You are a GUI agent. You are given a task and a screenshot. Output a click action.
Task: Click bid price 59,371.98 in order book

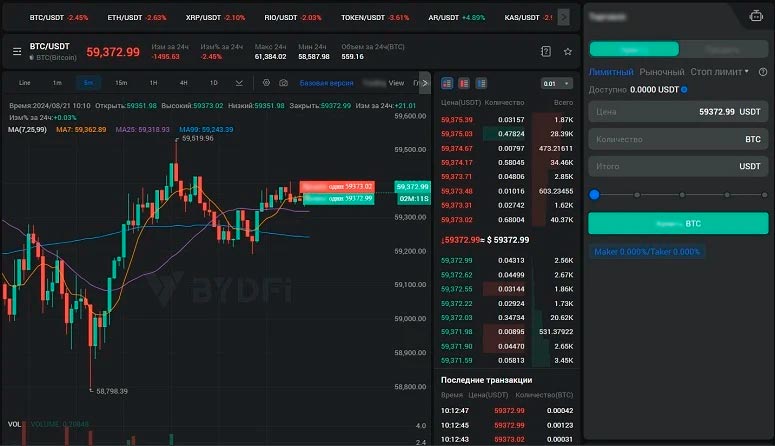click(457, 332)
